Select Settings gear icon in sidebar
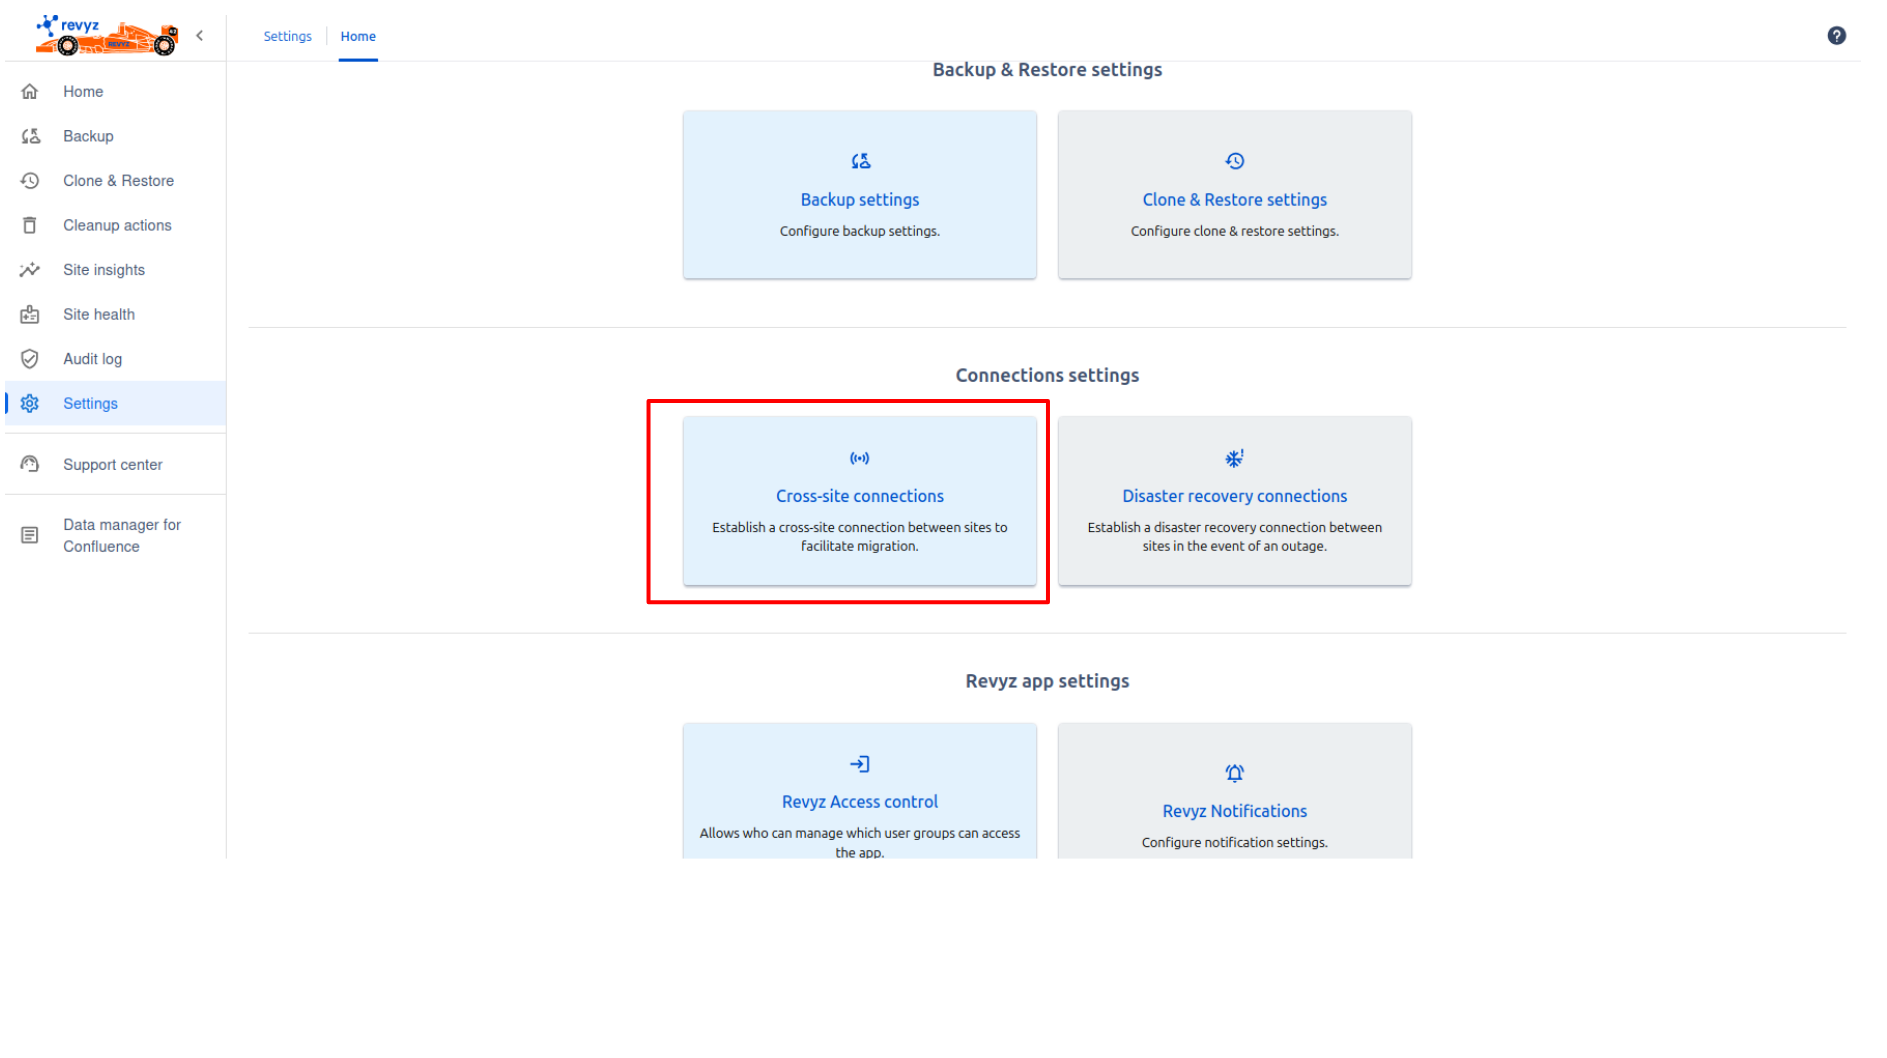 [30, 404]
